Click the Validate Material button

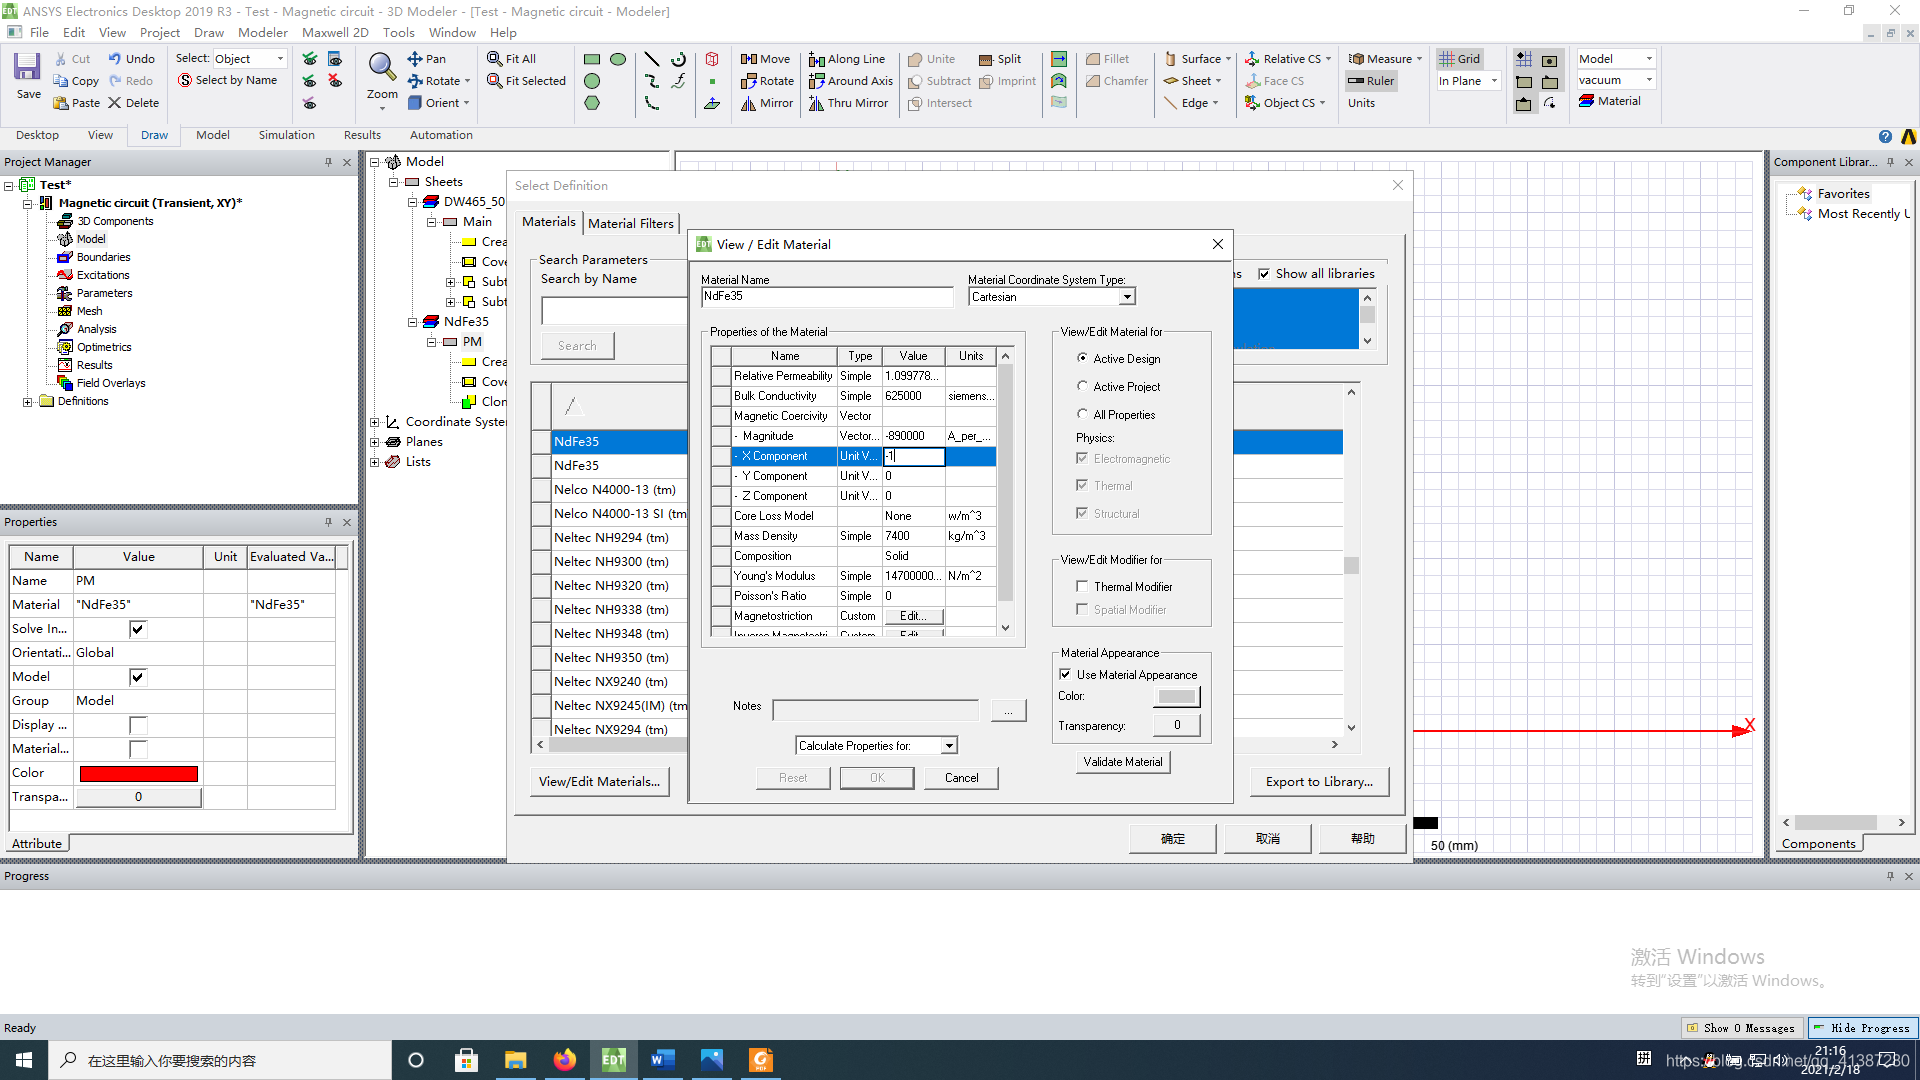(x=1123, y=762)
